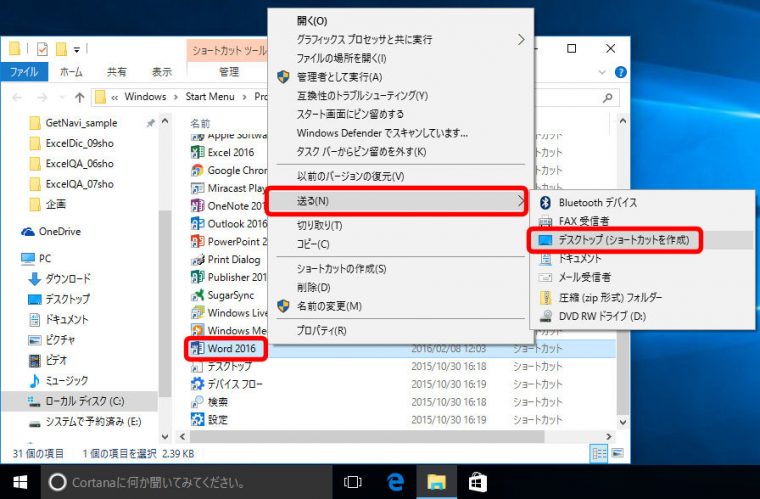Choose ファイルの場所を開く(I)
760x499 pixels.
[x=401, y=58]
